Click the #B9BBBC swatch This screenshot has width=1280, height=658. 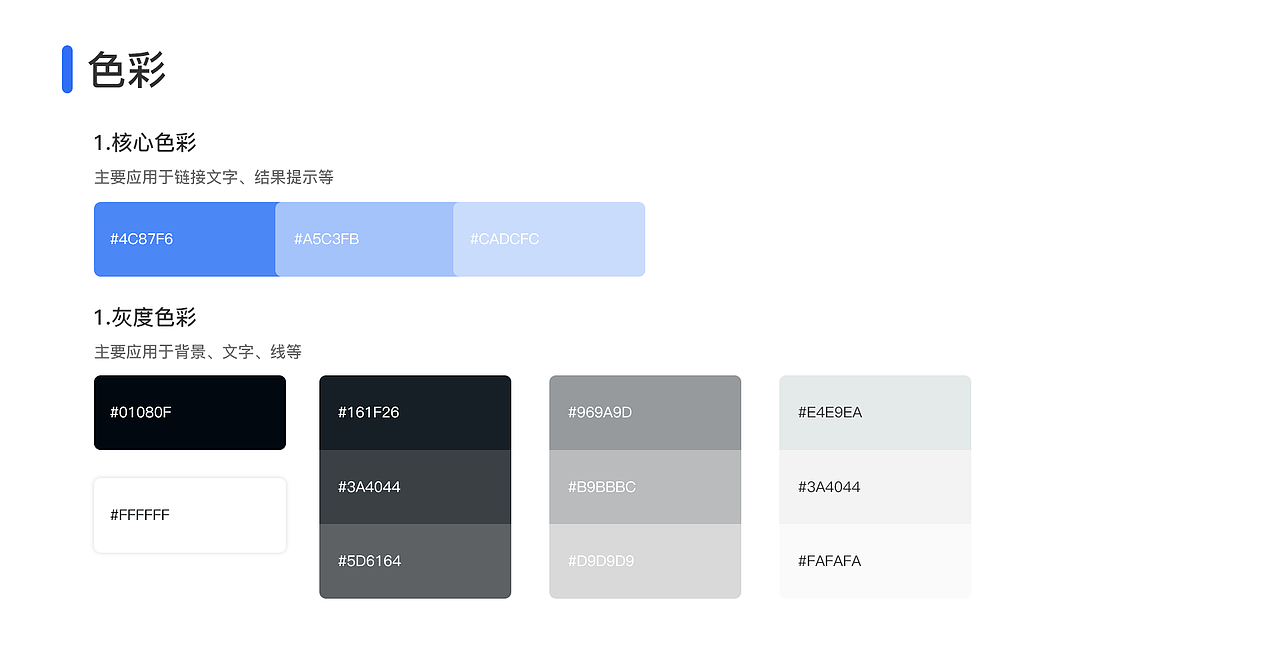(645, 487)
